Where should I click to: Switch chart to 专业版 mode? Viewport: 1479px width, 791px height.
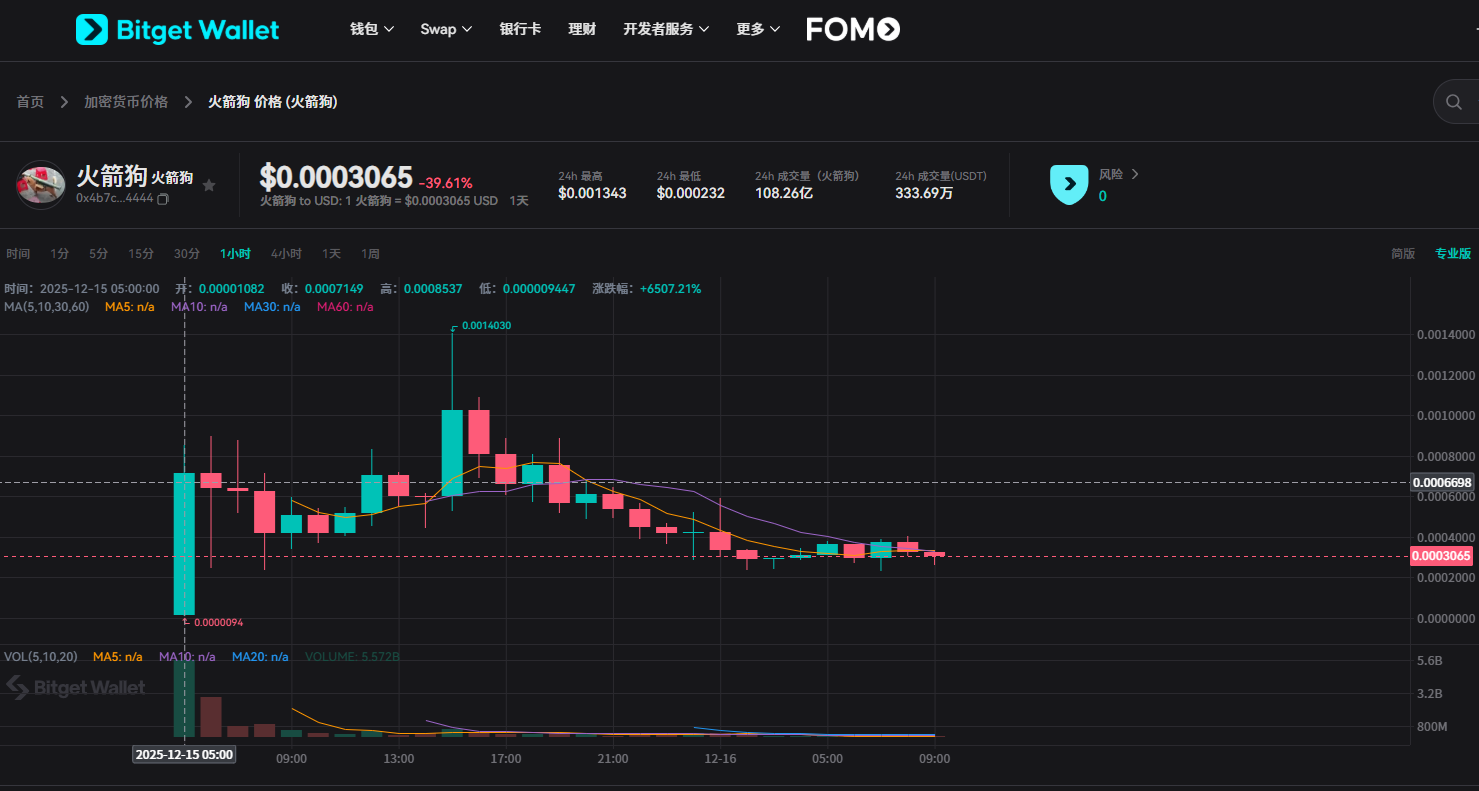point(1452,254)
